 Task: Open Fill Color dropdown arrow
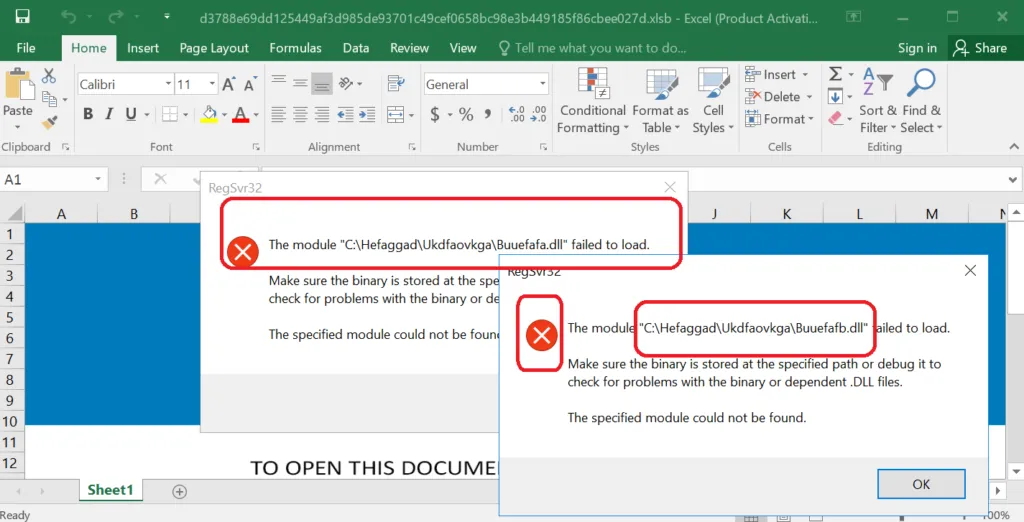point(224,115)
